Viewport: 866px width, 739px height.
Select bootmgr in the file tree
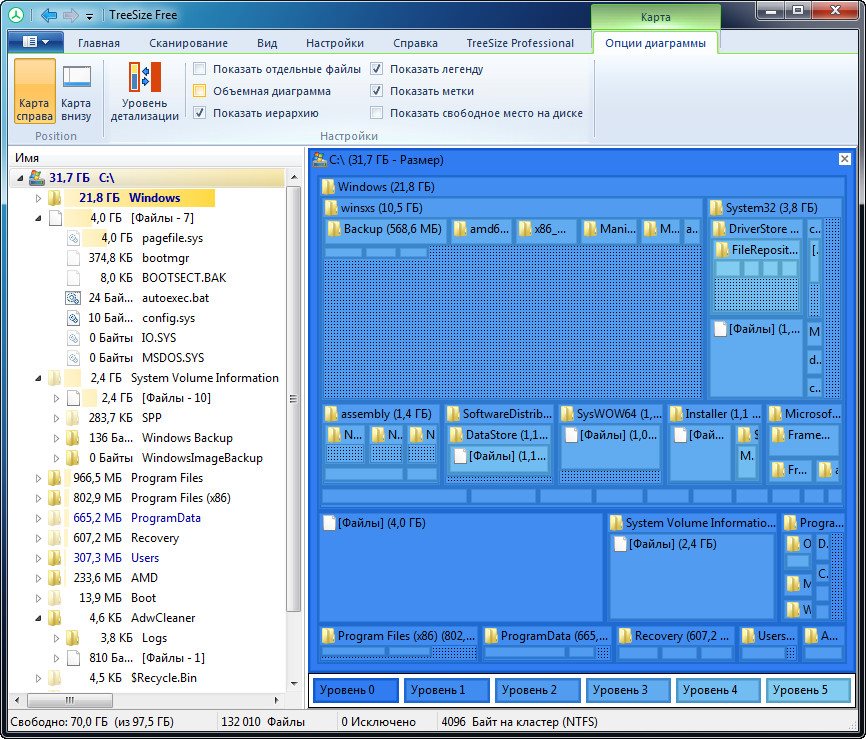(166, 258)
